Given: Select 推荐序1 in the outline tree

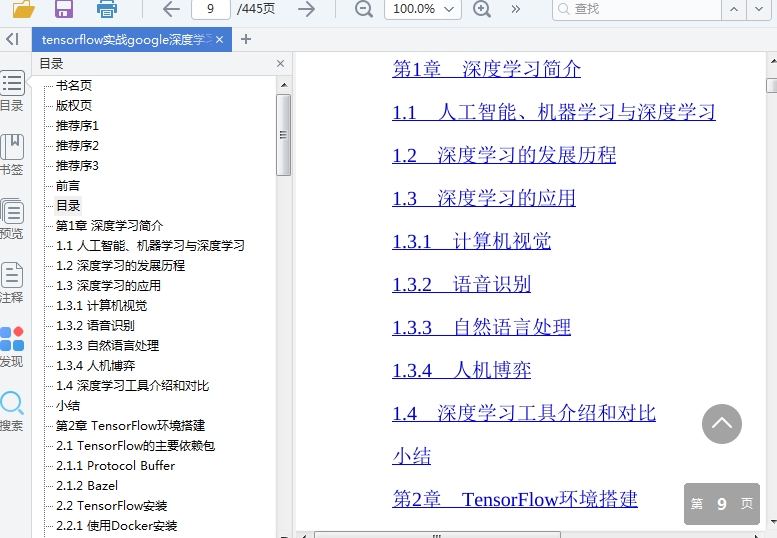Looking at the screenshot, I should (77, 125).
